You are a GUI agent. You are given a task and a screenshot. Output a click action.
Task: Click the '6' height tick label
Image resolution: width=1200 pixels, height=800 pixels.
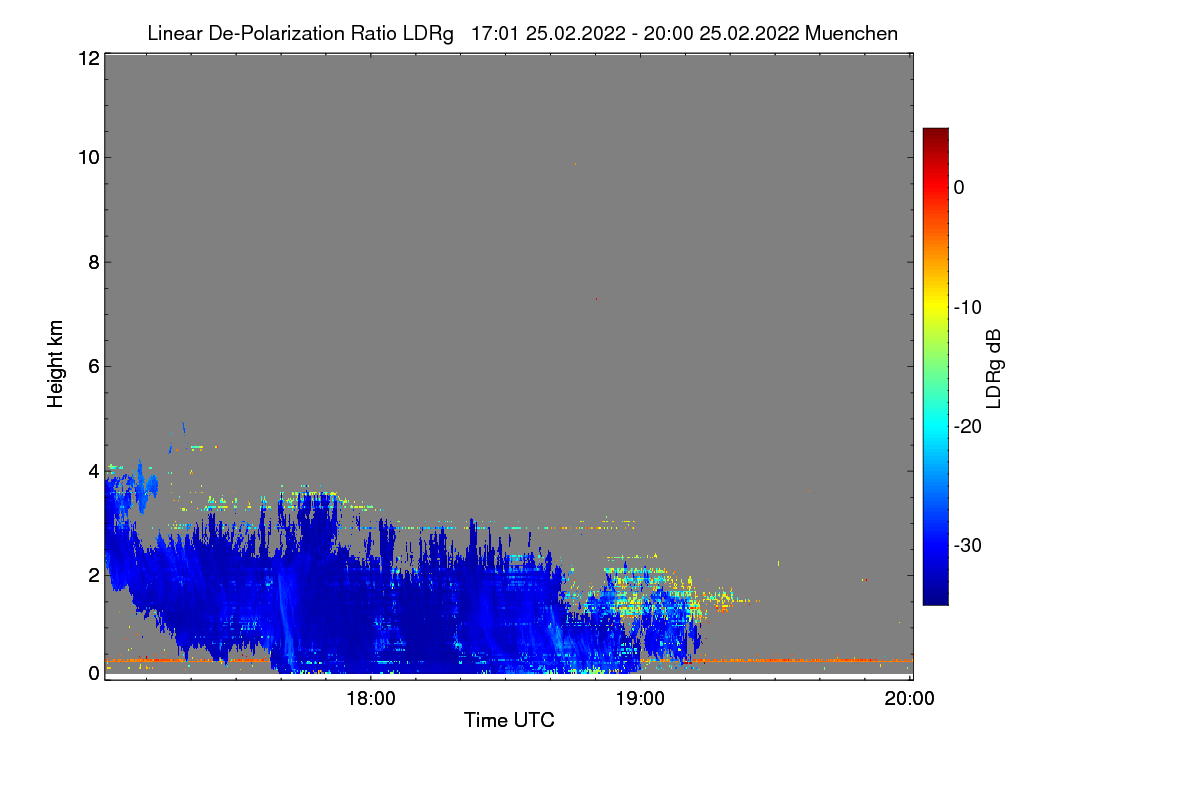click(x=92, y=366)
